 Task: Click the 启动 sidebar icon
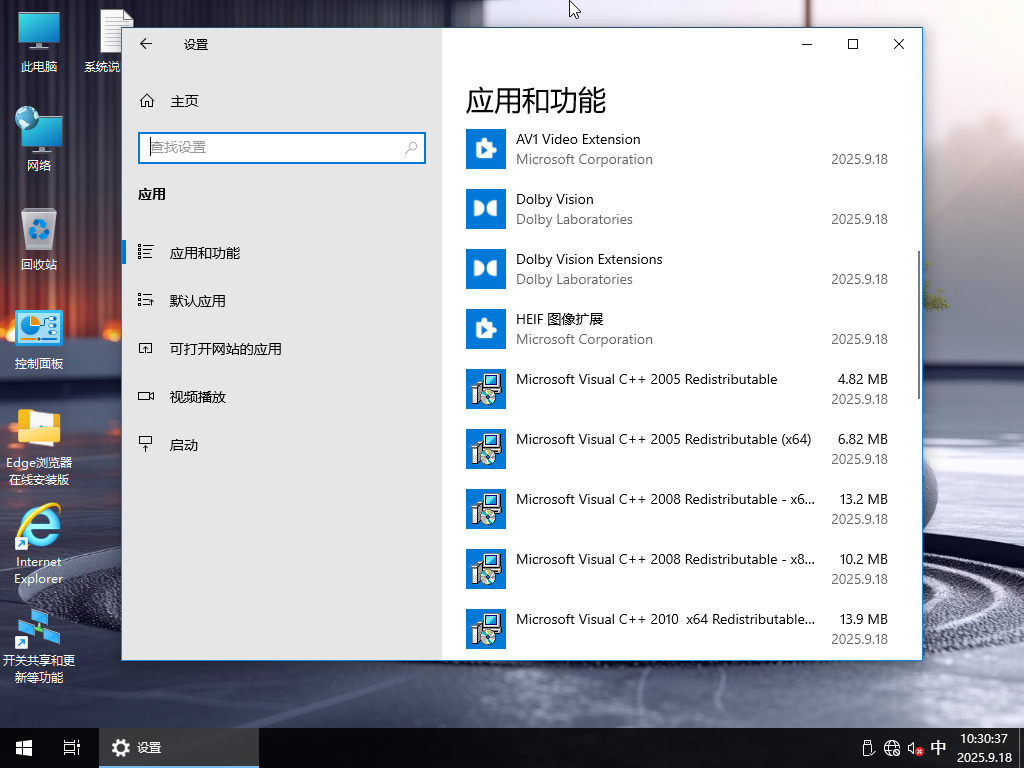146,445
